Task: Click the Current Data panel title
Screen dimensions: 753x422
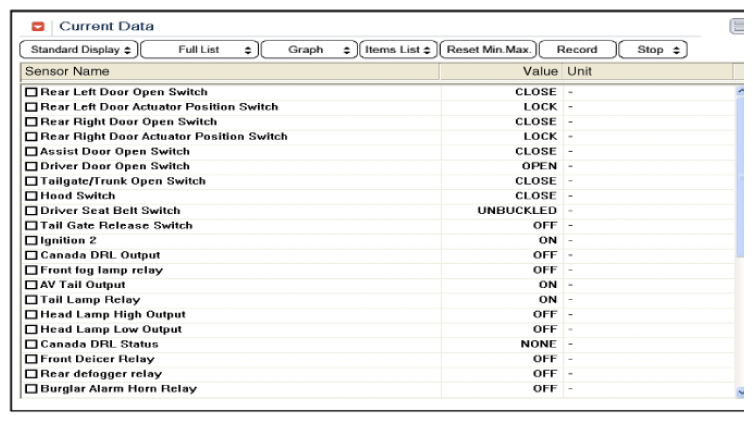Action: tap(106, 26)
